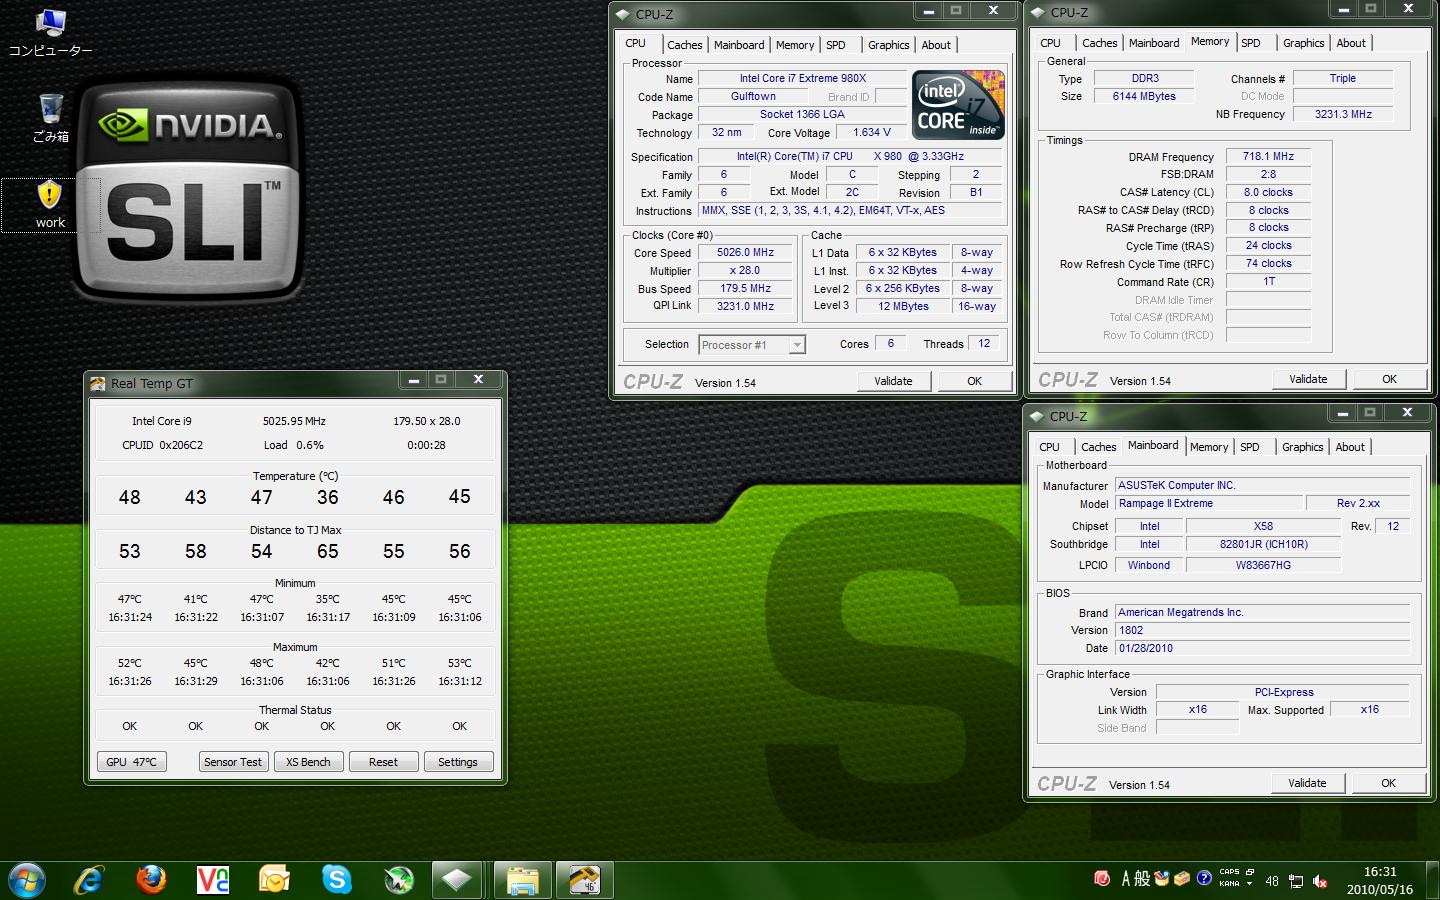The image size is (1440, 900).
Task: Expand the Processor #1 selection dropdown
Action: click(x=797, y=345)
